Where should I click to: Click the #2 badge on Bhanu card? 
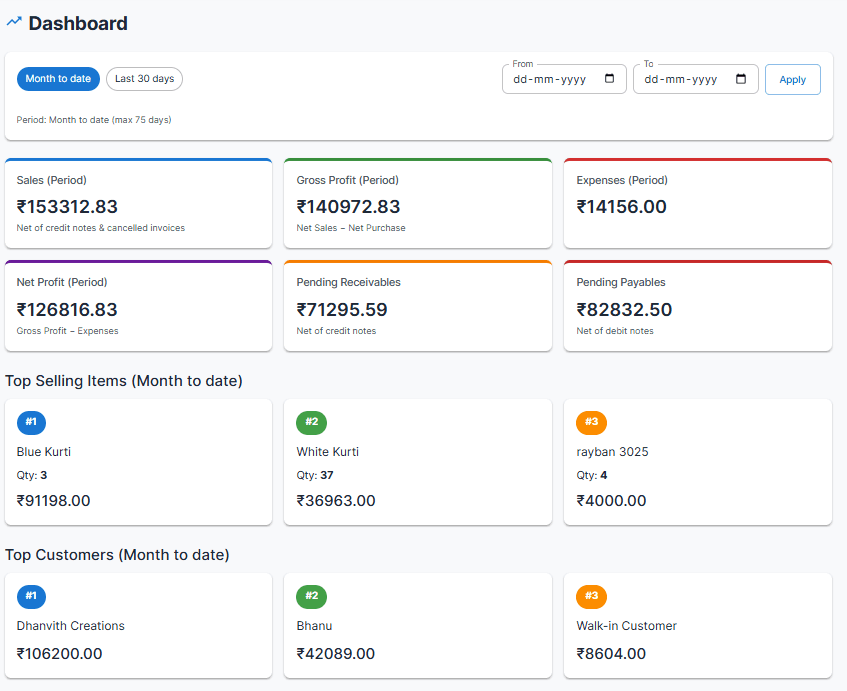311,596
